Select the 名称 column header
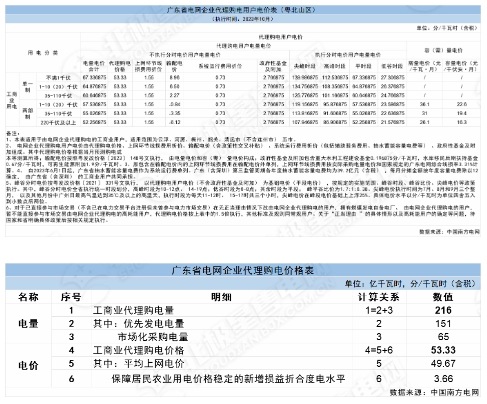Screen dimensions: 487x404 pos(28,297)
